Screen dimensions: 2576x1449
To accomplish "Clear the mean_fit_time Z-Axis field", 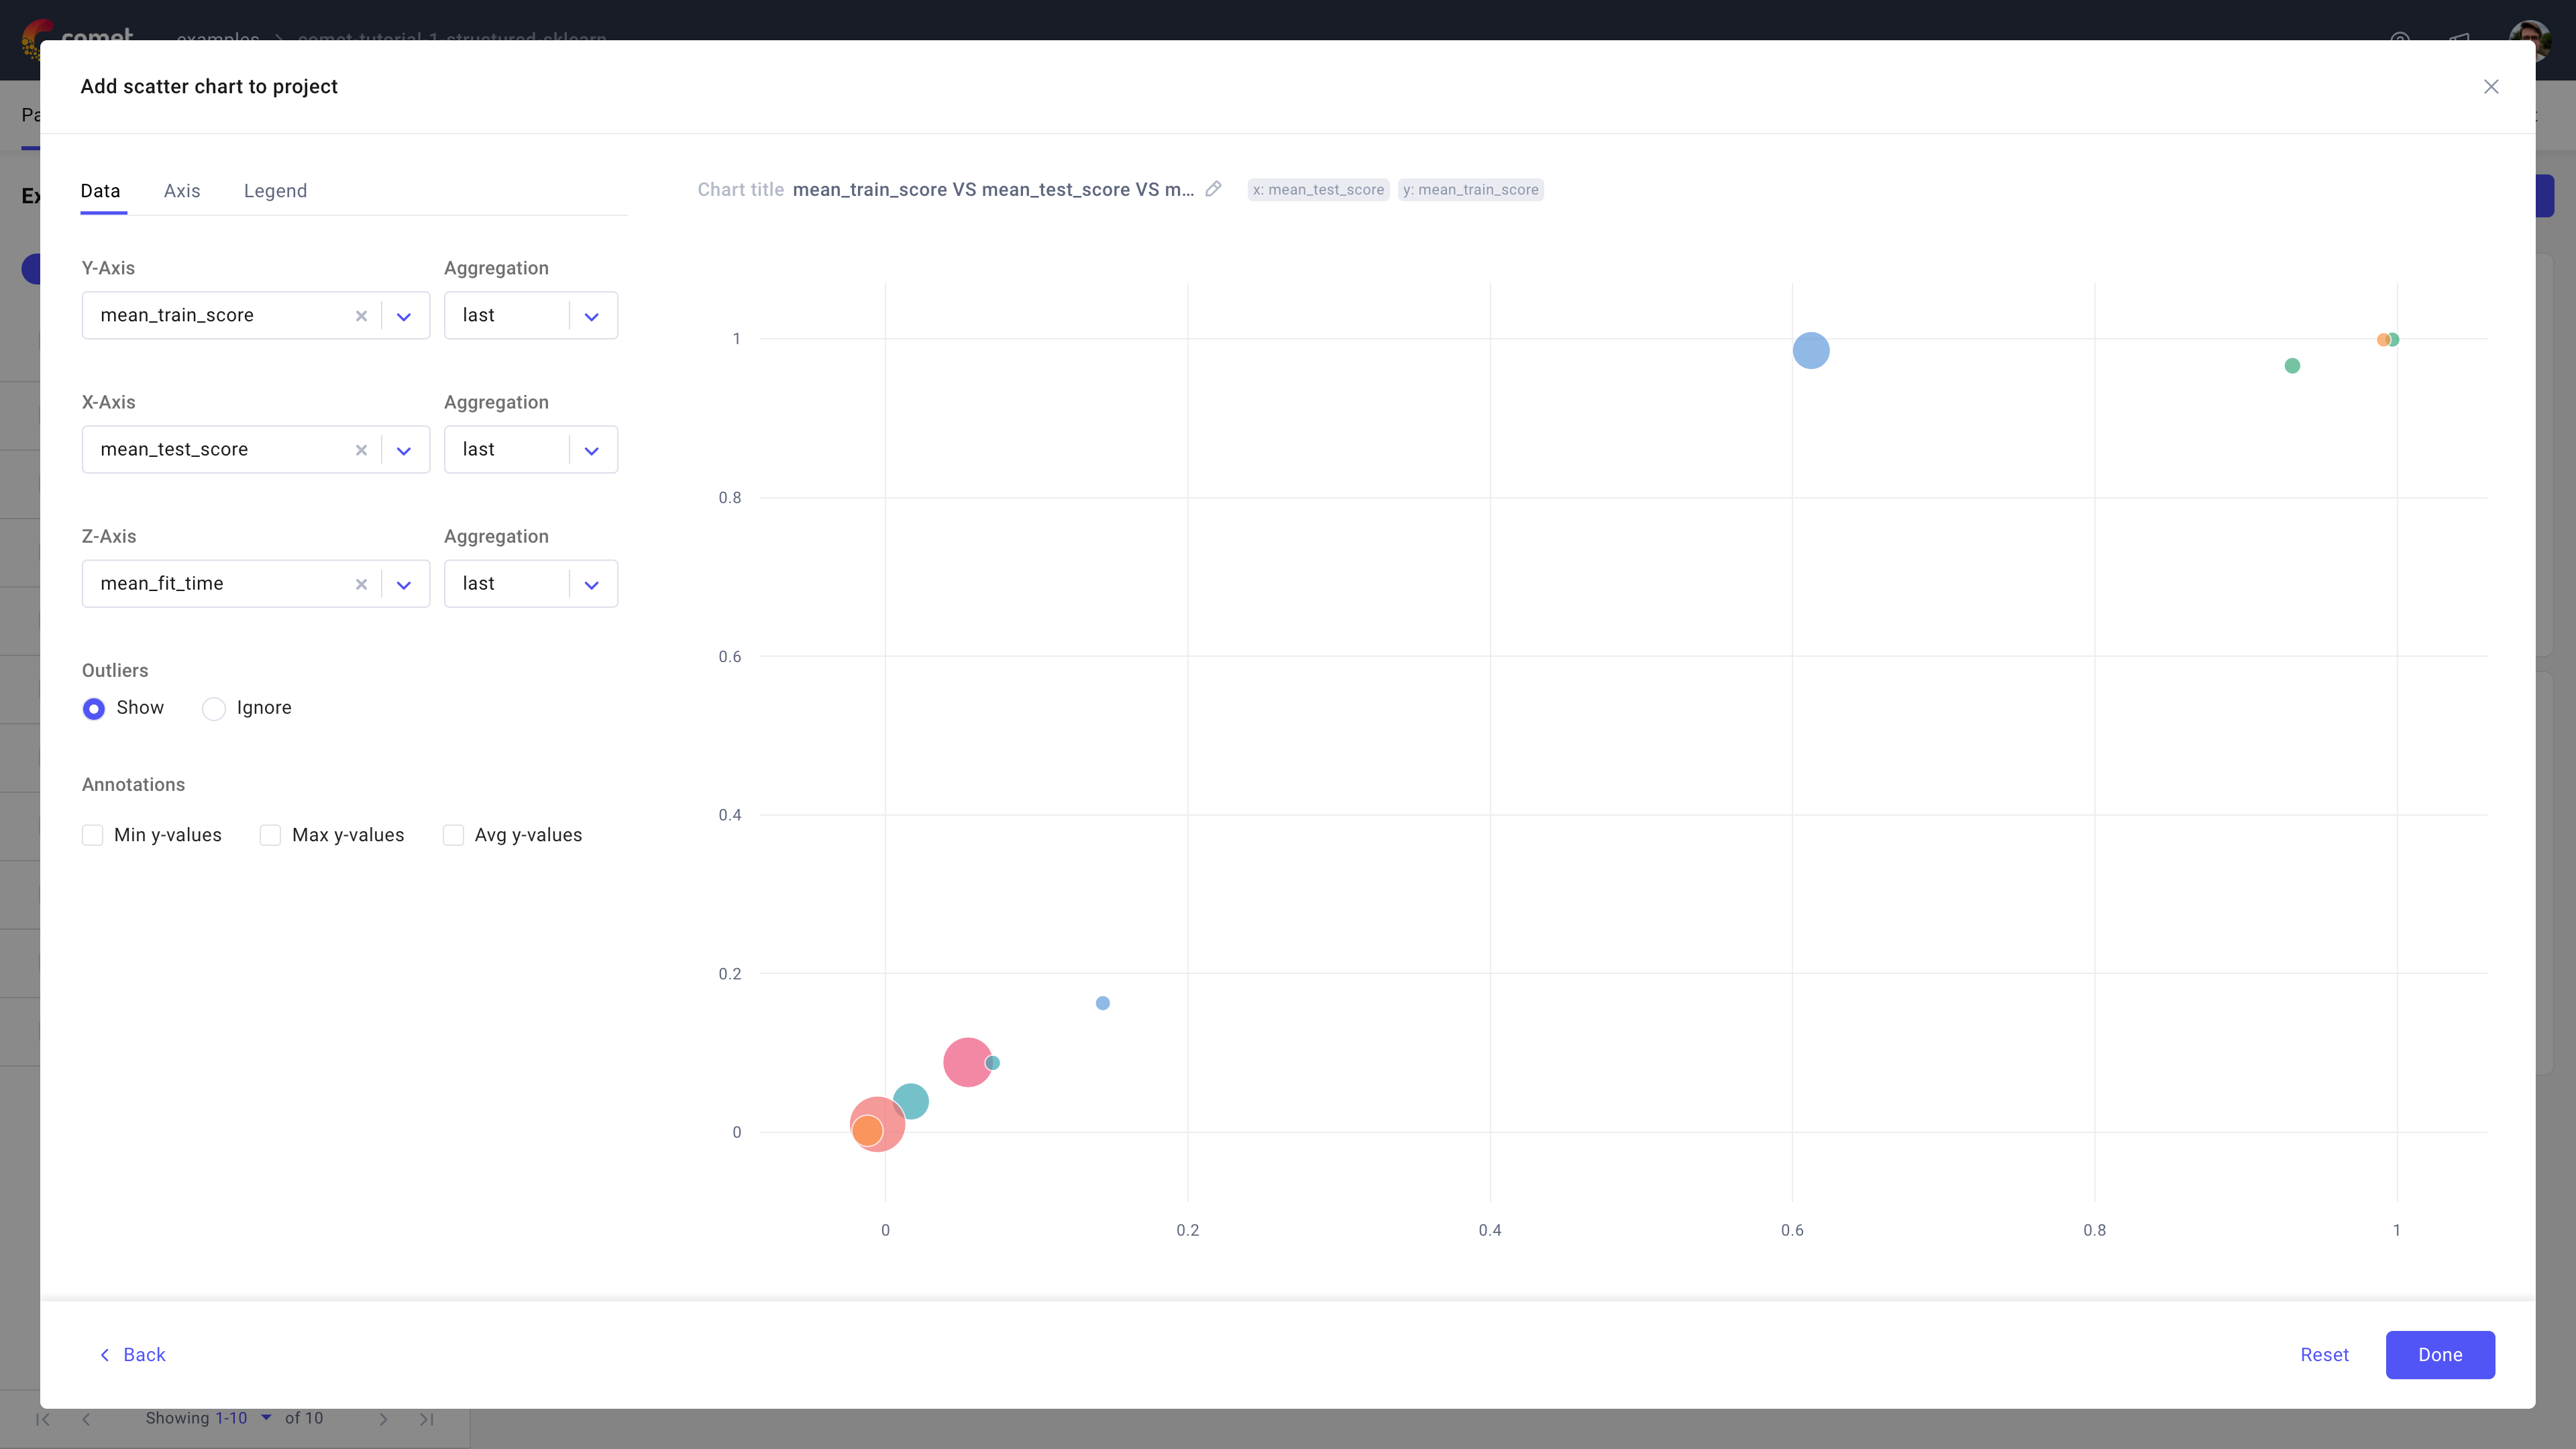I will pyautogui.click(x=361, y=584).
